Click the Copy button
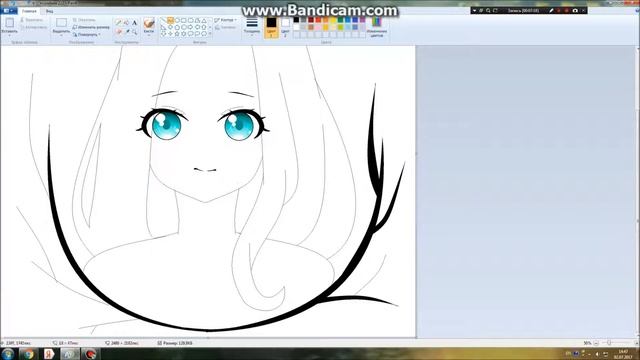Viewport: 640px width, 360px height. 33,27
